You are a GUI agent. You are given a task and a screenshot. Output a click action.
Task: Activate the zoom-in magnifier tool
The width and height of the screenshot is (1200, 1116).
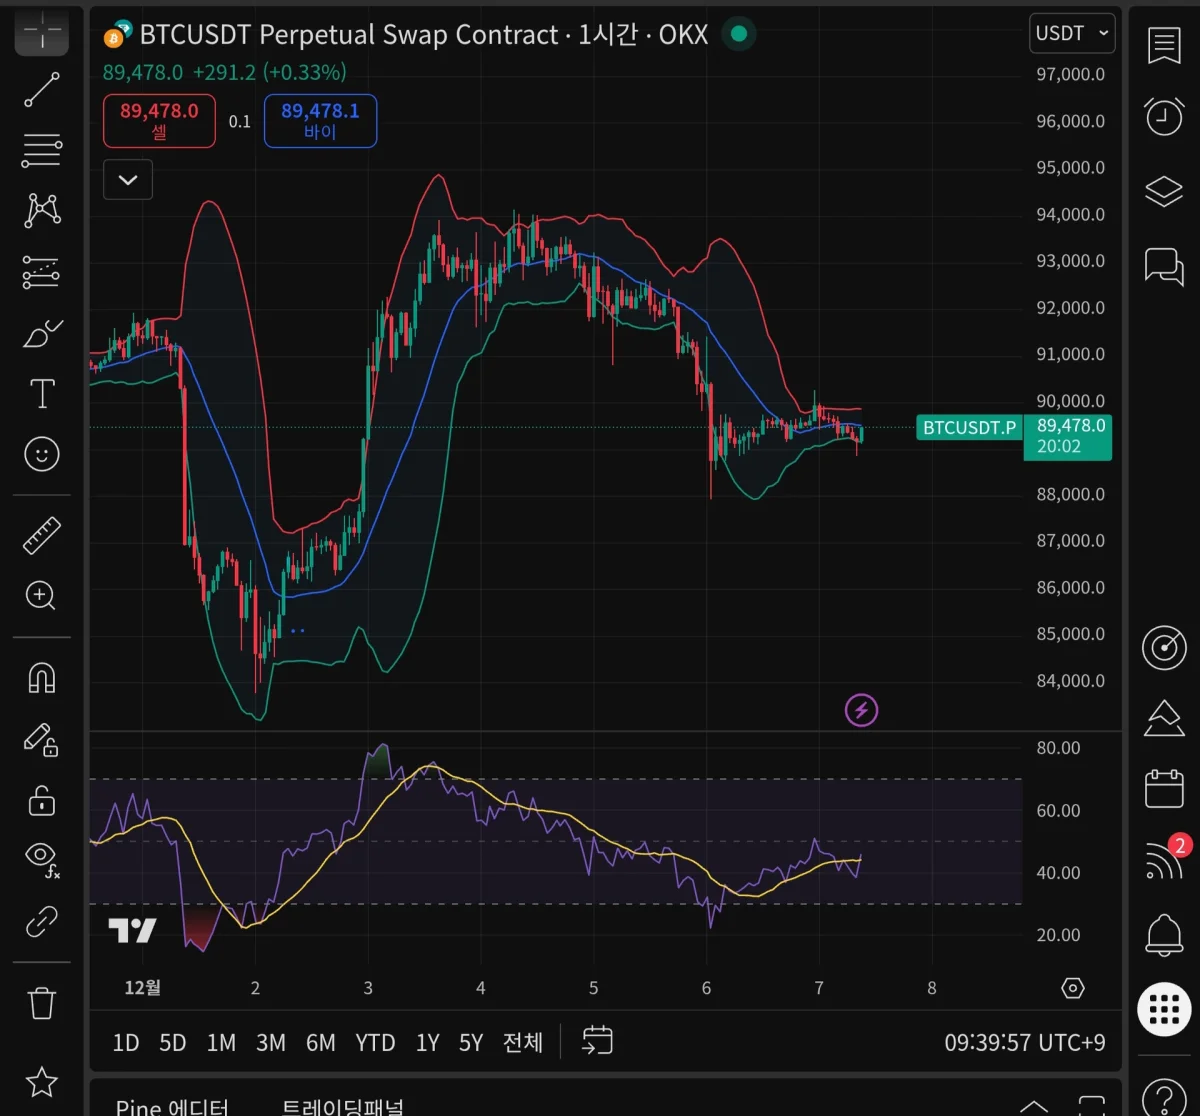tap(42, 596)
